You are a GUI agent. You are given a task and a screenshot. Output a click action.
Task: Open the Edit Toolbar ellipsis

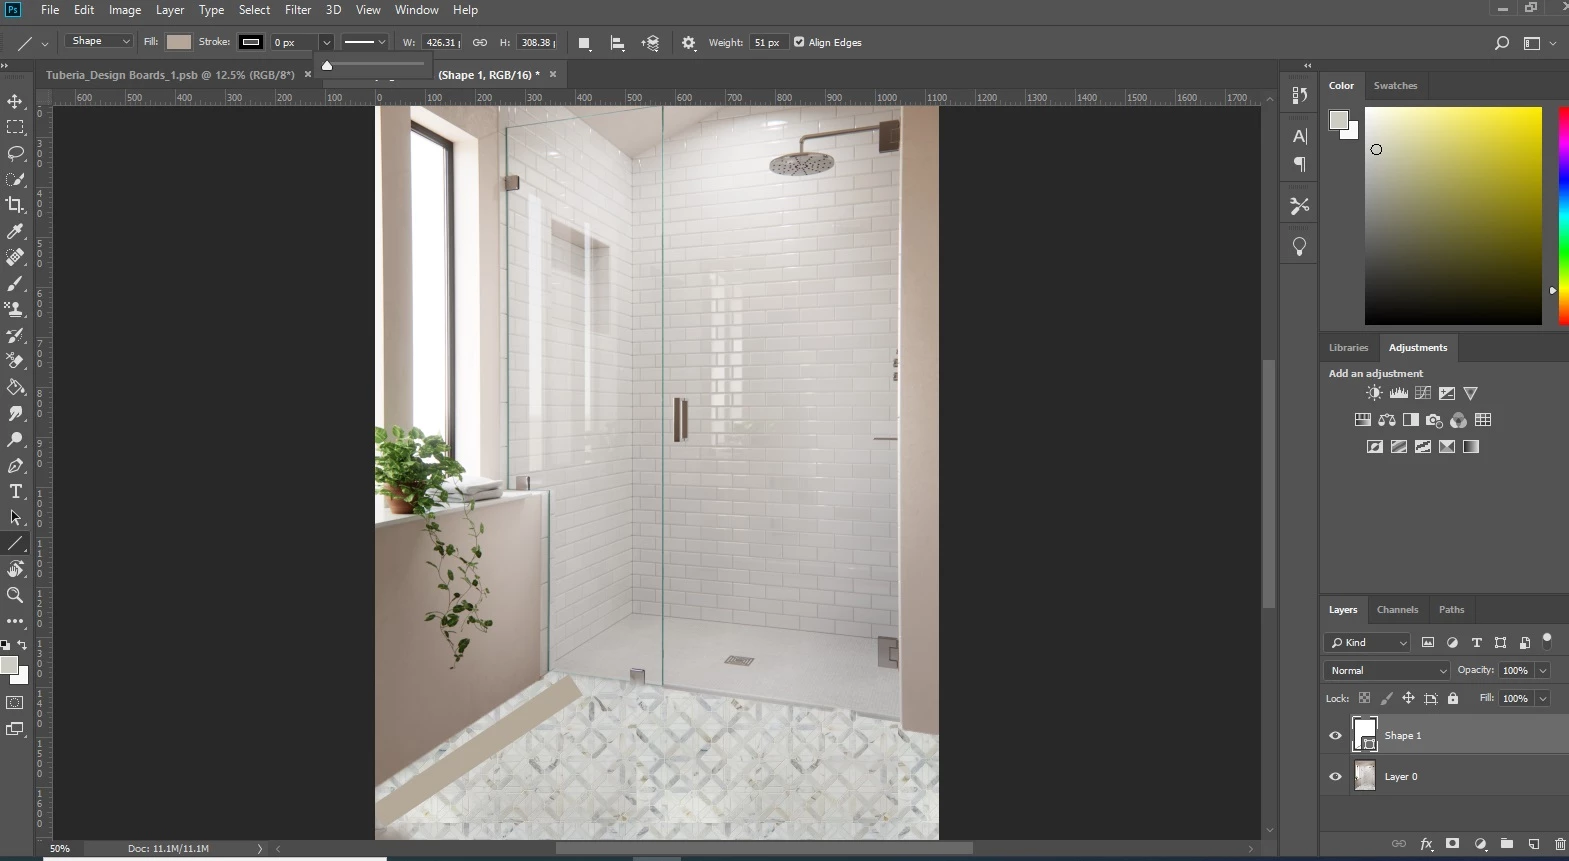tap(15, 621)
